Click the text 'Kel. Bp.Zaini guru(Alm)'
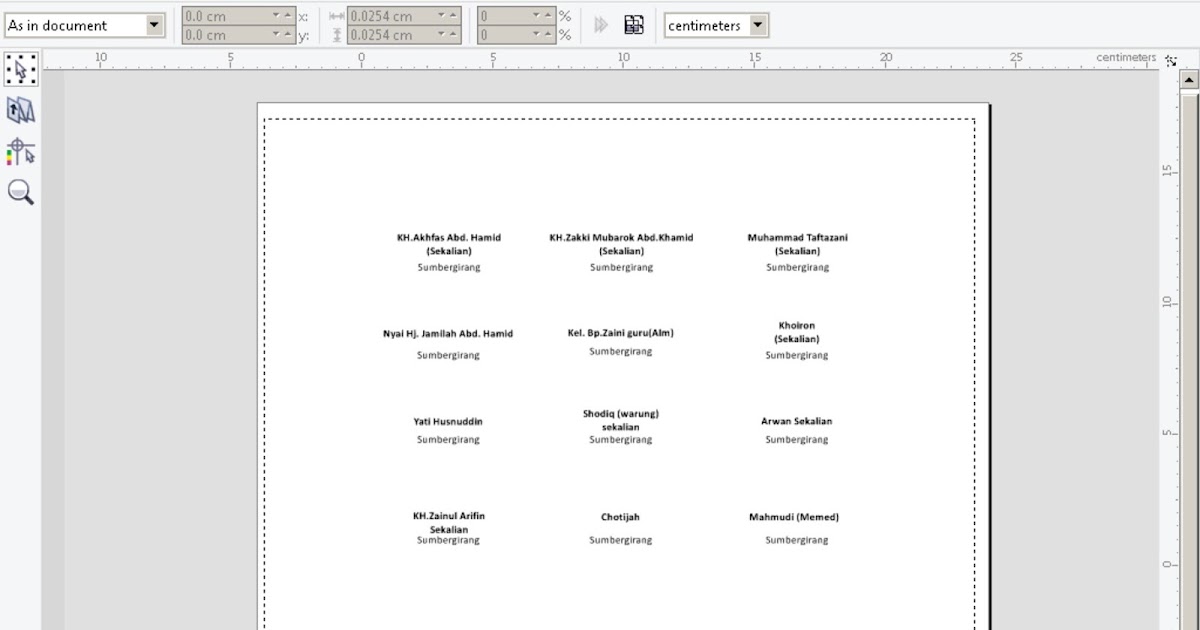Image resolution: width=1200 pixels, height=630 pixels. [x=621, y=333]
